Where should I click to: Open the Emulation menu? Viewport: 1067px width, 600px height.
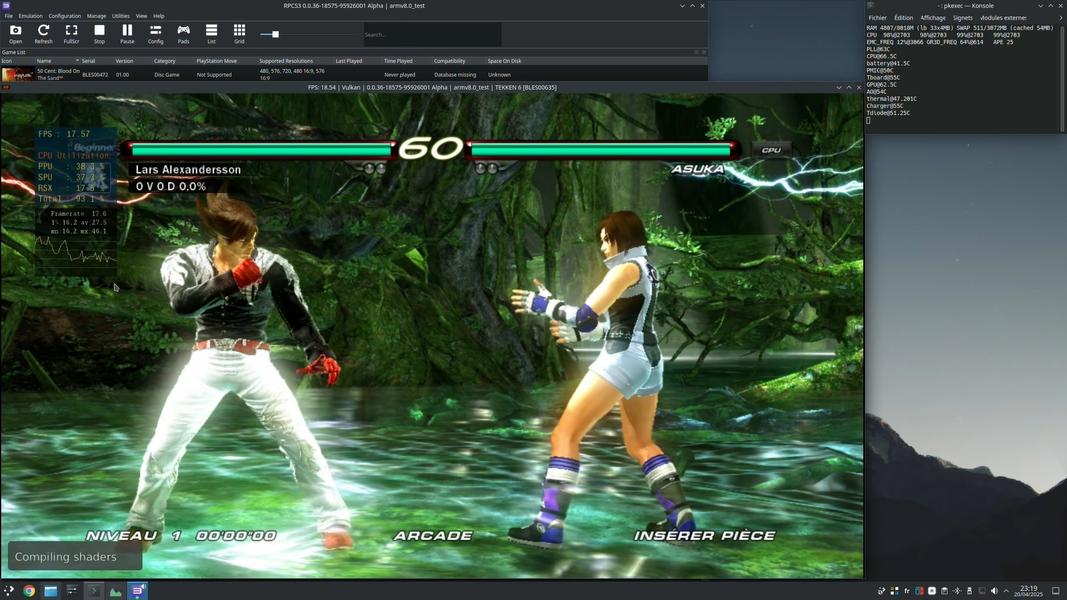pyautogui.click(x=30, y=16)
